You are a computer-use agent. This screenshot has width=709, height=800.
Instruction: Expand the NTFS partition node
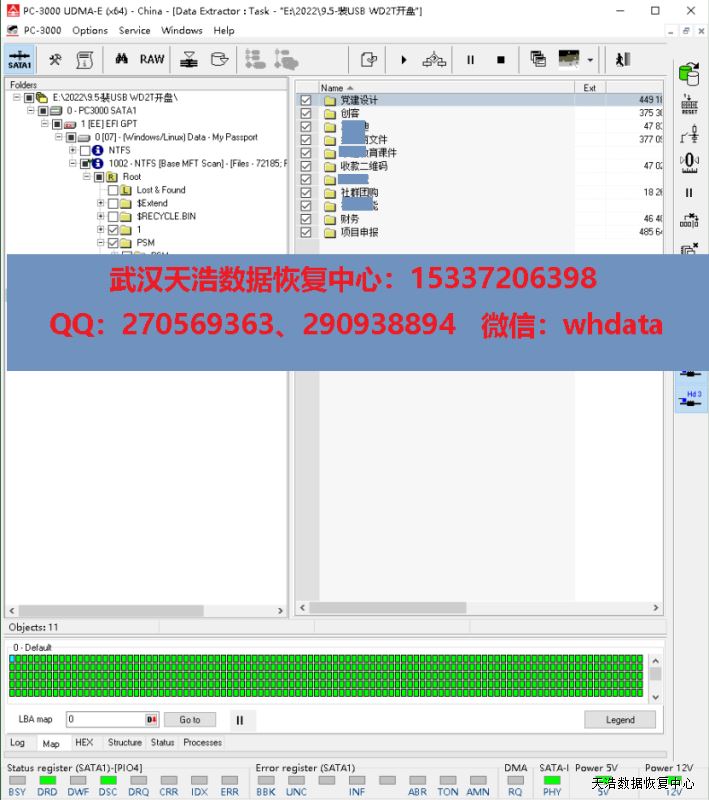pos(73,150)
